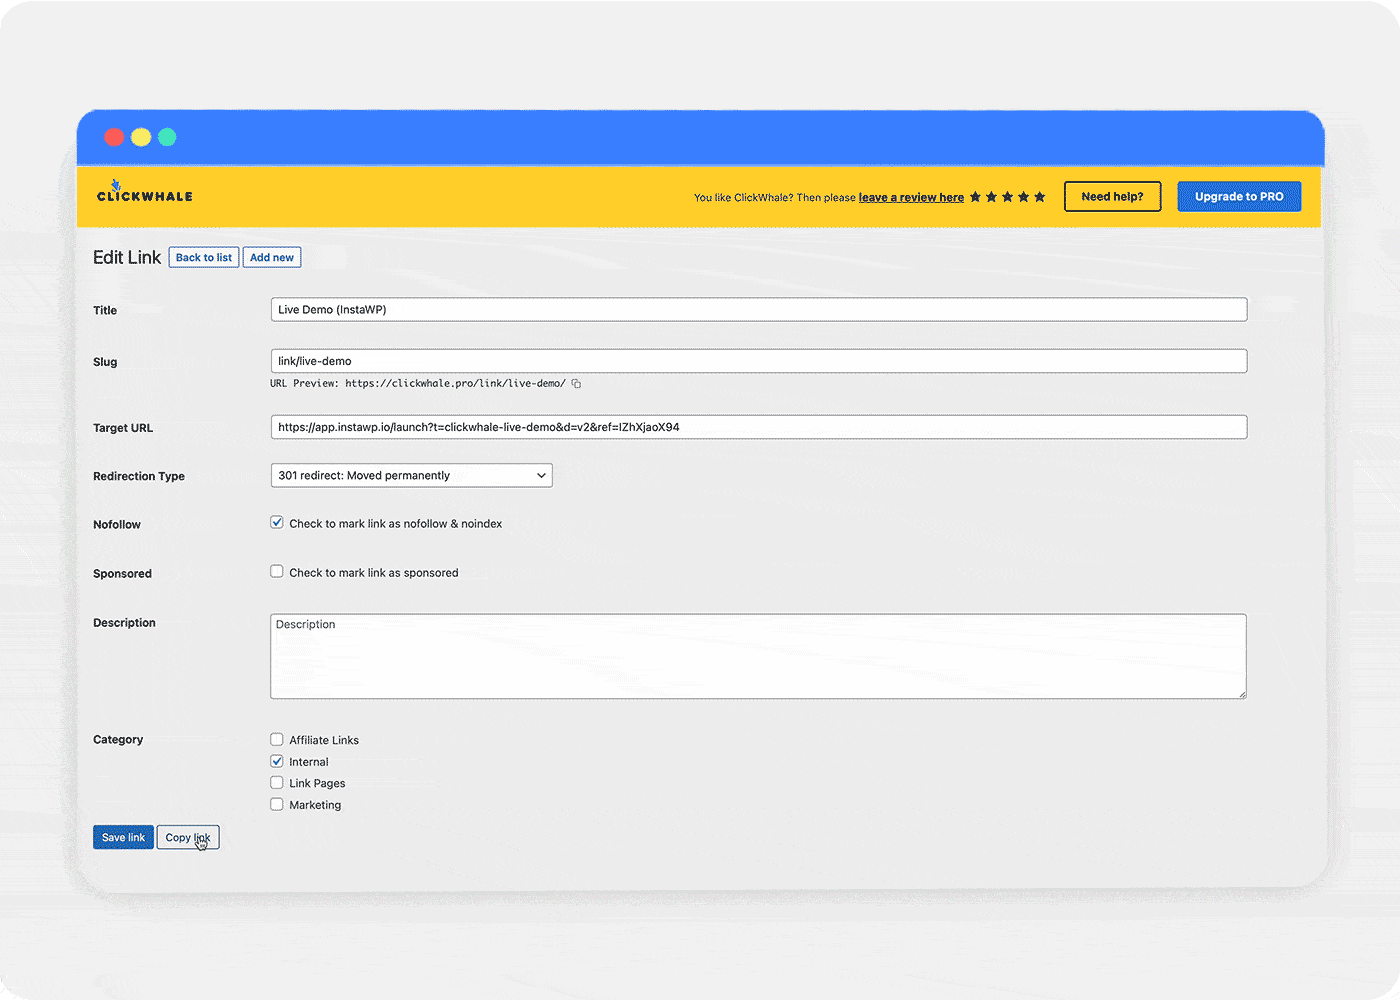
Task: Click the Copy link button
Action: [x=188, y=837]
